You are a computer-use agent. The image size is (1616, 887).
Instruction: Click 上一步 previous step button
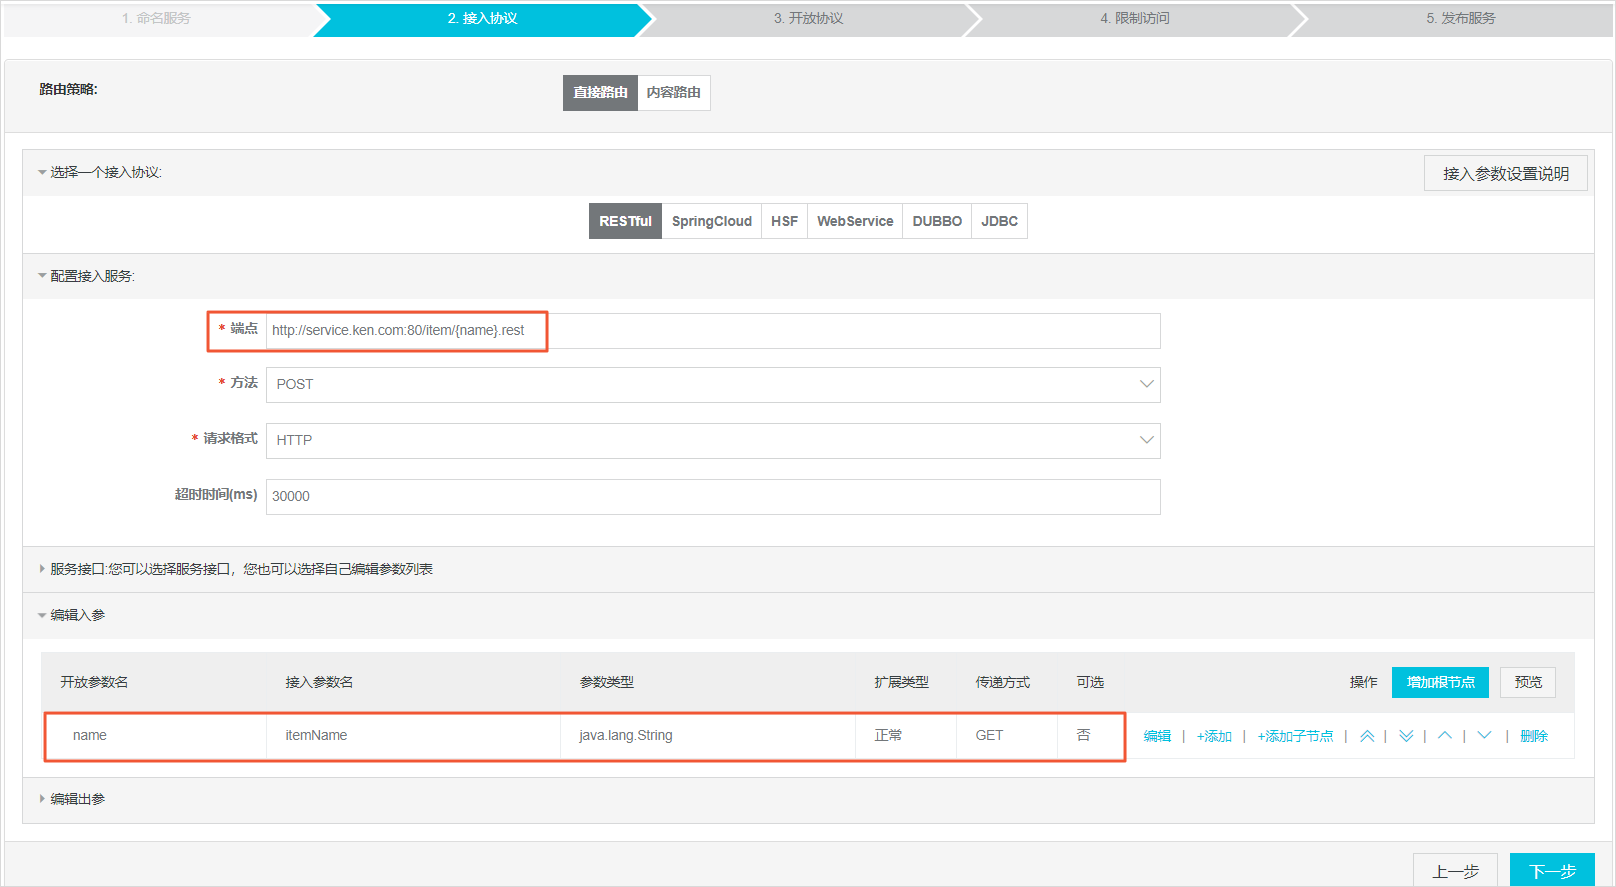coord(1455,871)
